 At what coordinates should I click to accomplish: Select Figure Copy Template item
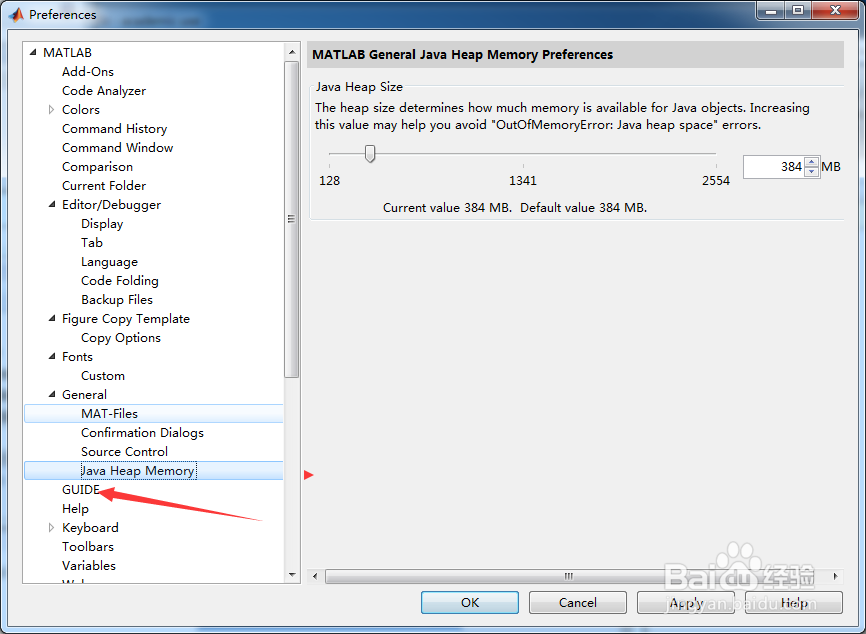click(x=126, y=319)
